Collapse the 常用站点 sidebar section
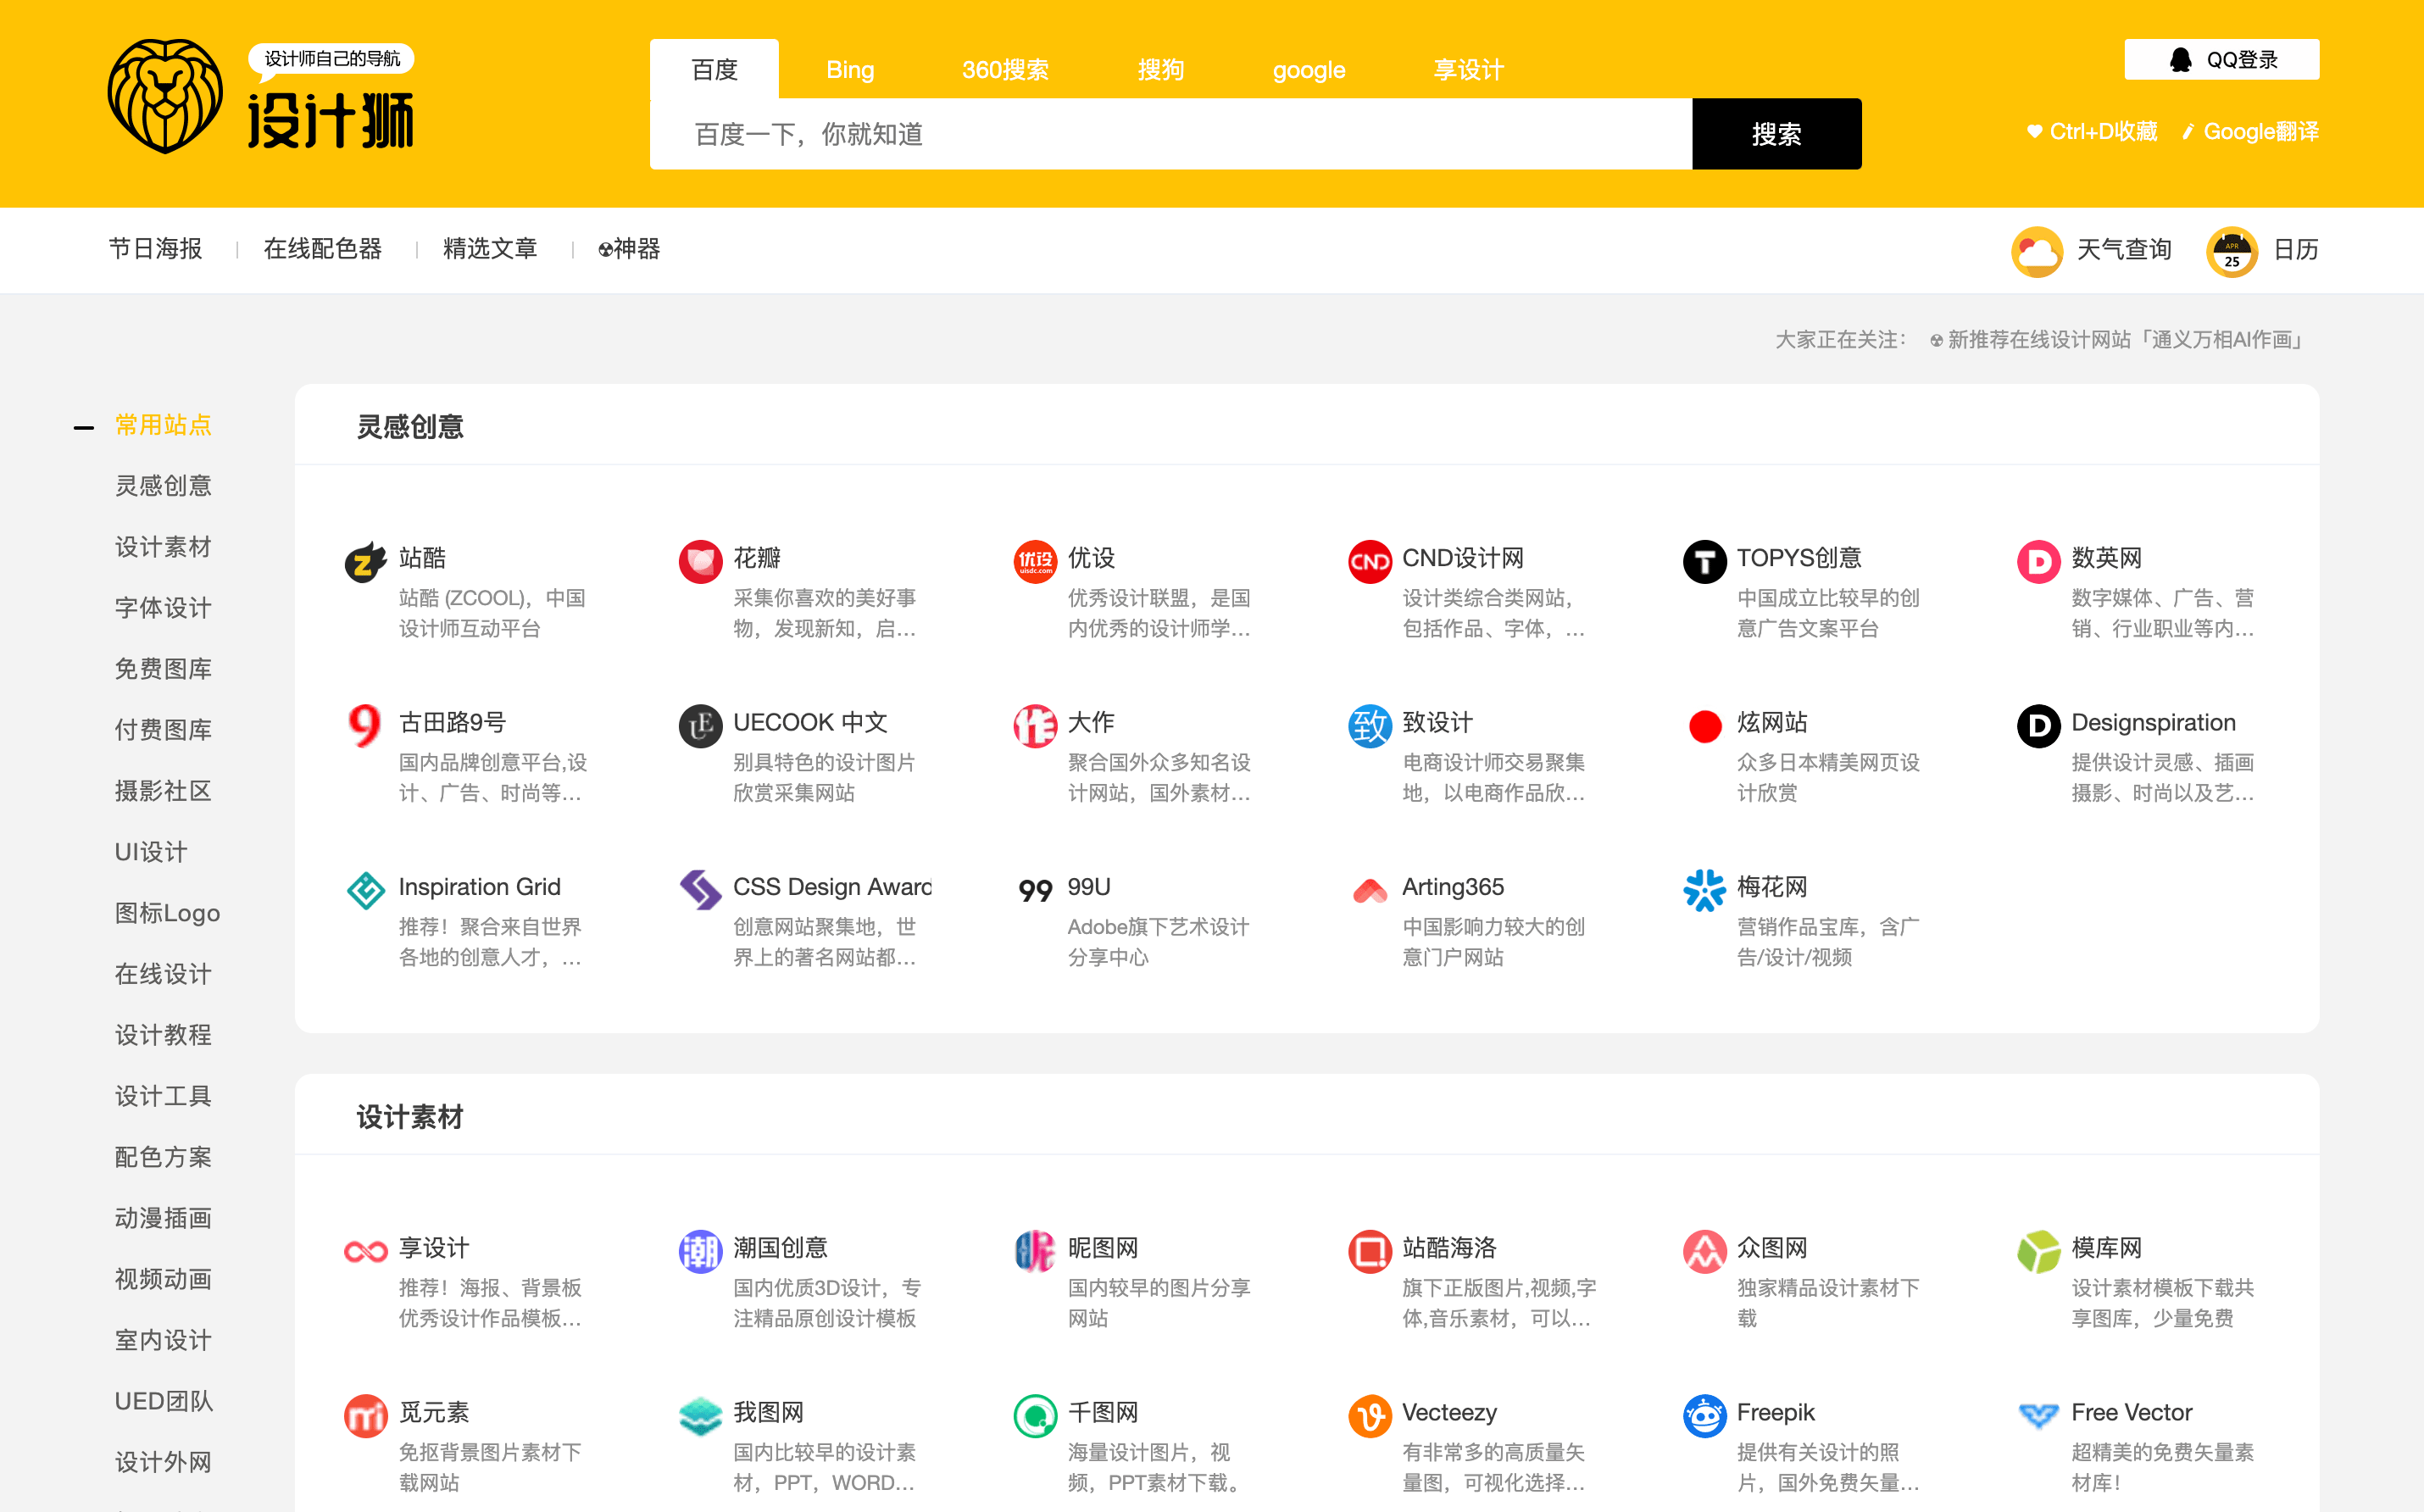Screen dimensions: 2424x1512 [84, 427]
